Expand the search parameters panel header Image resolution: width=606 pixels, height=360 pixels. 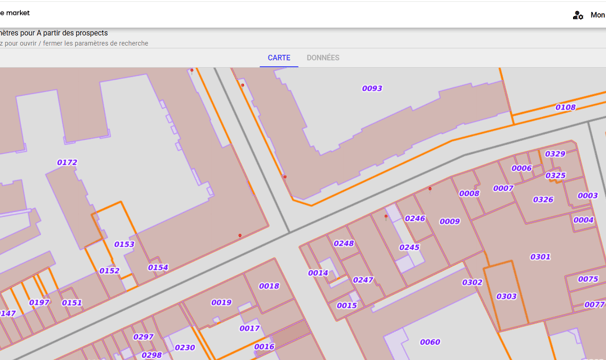click(303, 38)
